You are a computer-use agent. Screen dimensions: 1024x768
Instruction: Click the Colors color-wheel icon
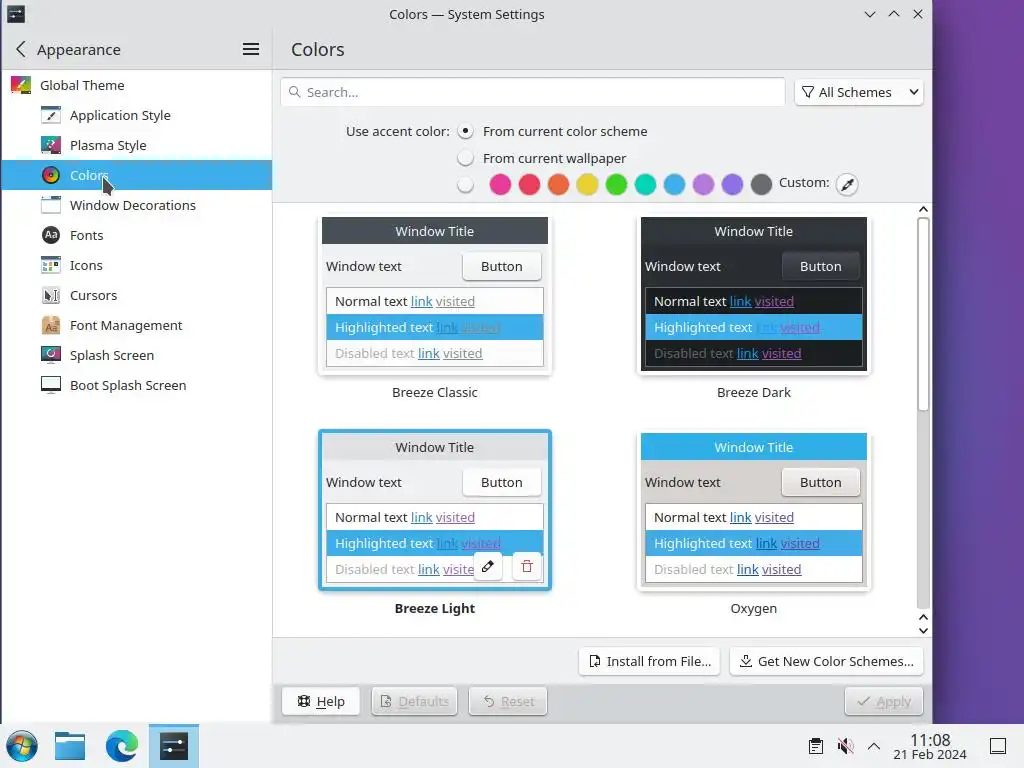pos(51,175)
